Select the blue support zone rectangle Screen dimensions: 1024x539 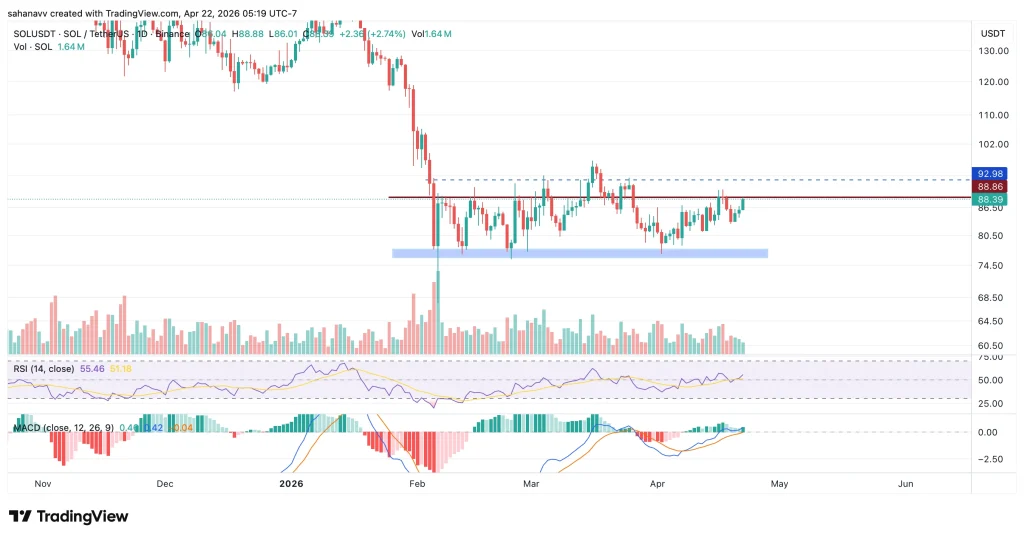pos(580,254)
